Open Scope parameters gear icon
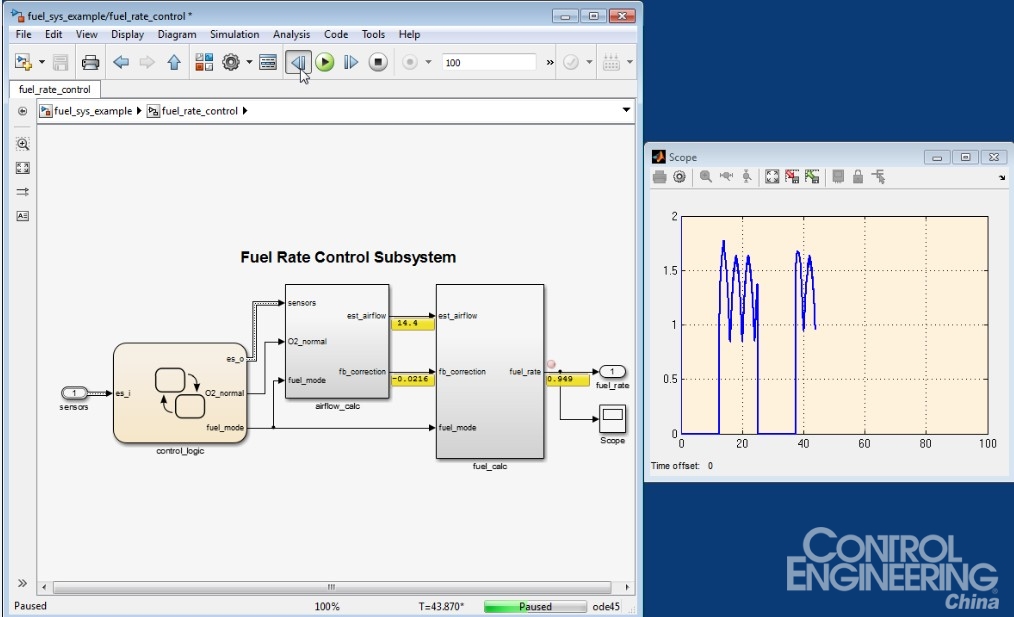This screenshot has width=1014, height=617. point(680,177)
